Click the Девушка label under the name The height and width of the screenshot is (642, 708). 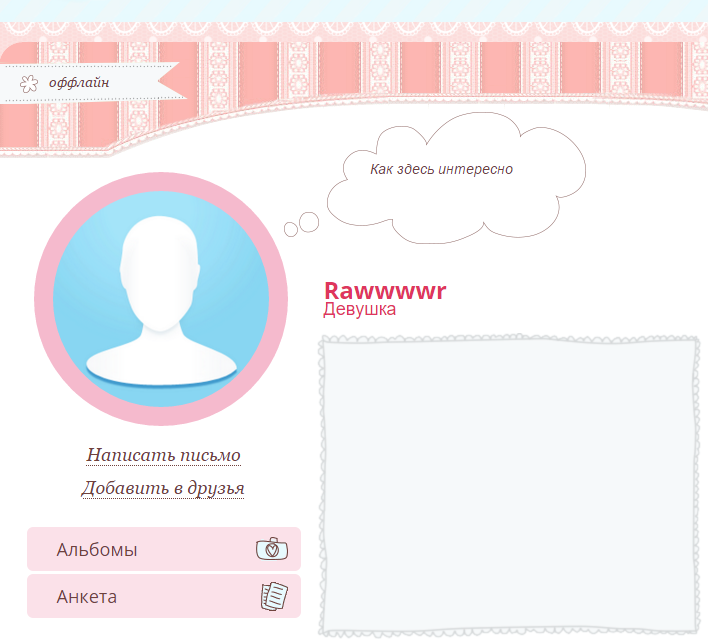point(359,309)
